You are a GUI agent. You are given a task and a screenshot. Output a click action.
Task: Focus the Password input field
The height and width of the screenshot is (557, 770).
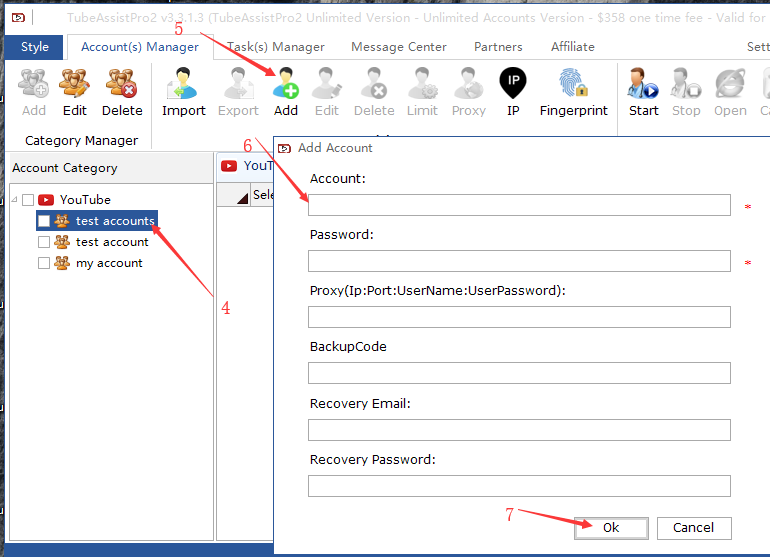point(519,261)
